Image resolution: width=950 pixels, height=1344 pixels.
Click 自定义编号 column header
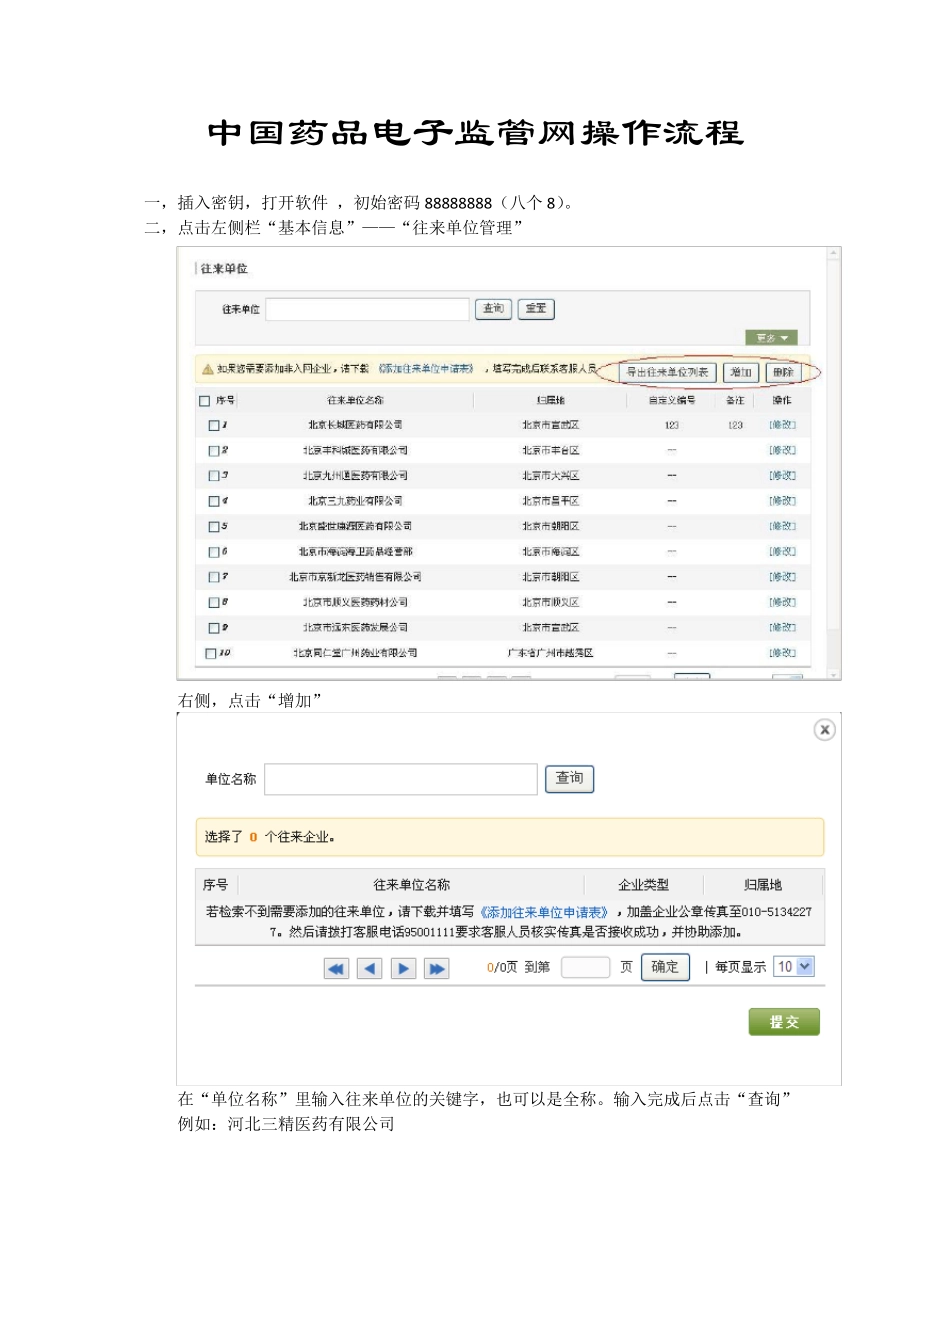672,401
